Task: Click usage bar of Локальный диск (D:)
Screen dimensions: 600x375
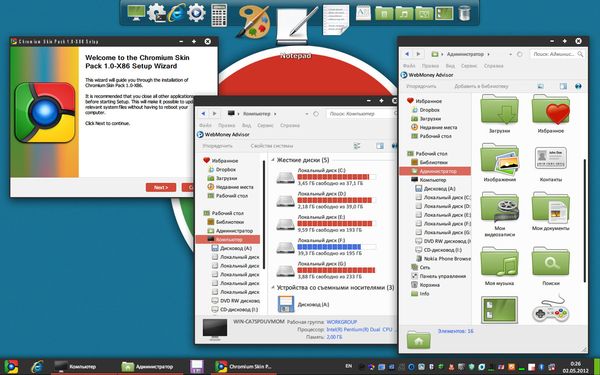Action: point(336,200)
